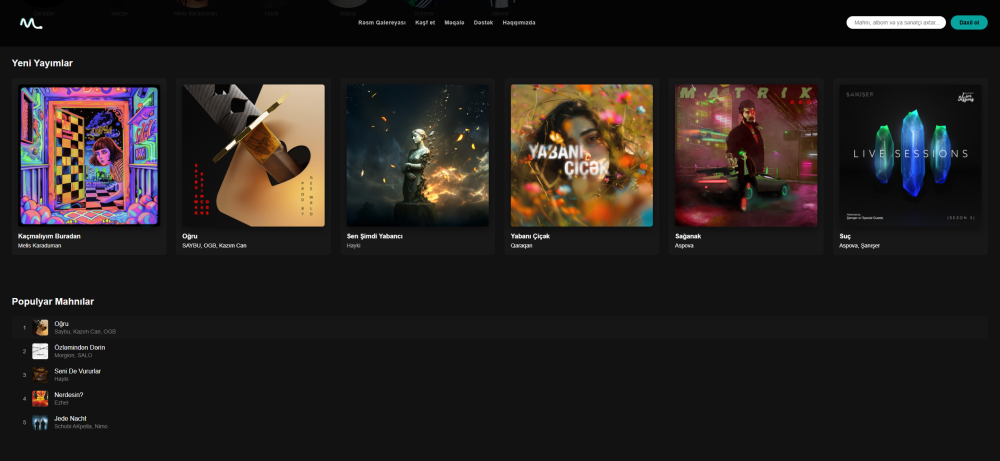This screenshot has height=461, width=1000.
Task: Click the Yeni Yayımlar section heading
Action: (x=42, y=63)
